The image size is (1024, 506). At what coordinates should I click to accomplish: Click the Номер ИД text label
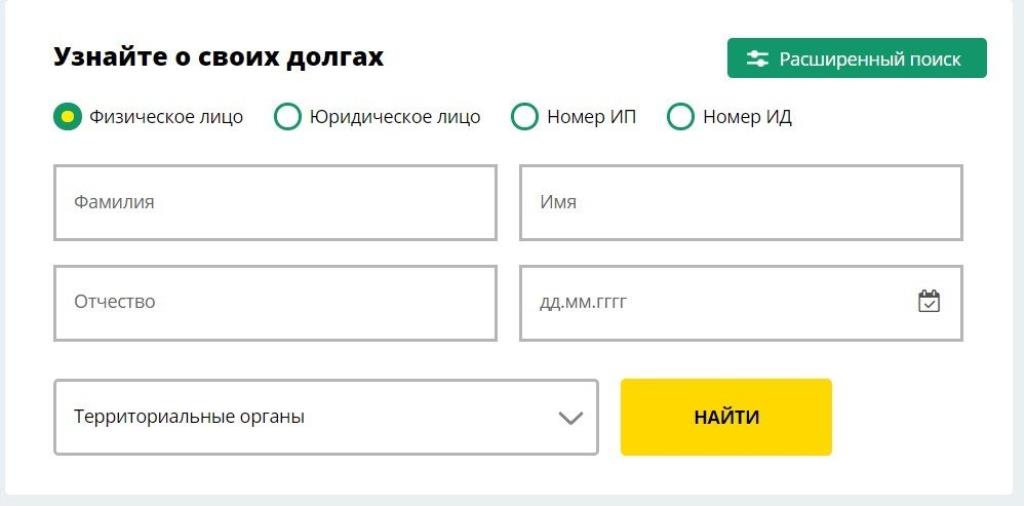pyautogui.click(x=748, y=118)
